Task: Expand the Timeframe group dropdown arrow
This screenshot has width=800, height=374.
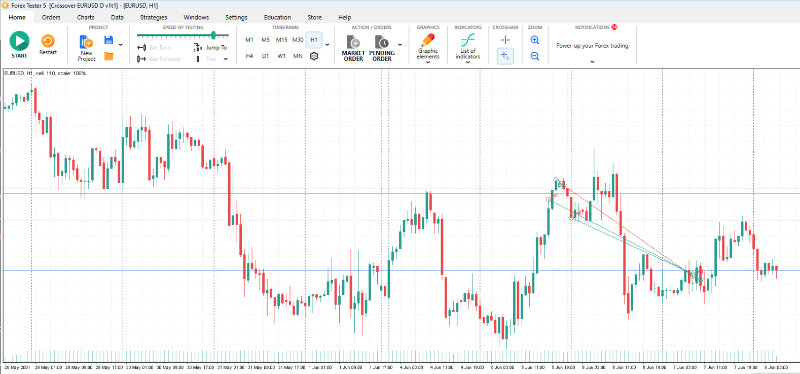Action: [x=328, y=45]
